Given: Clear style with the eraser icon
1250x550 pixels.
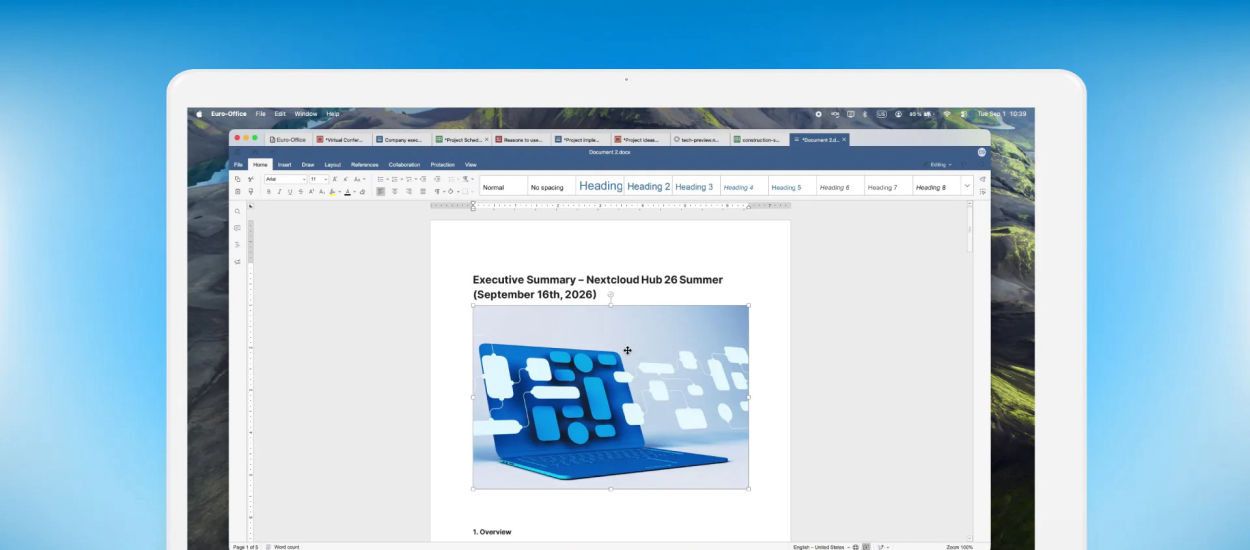Looking at the screenshot, I should pos(362,191).
